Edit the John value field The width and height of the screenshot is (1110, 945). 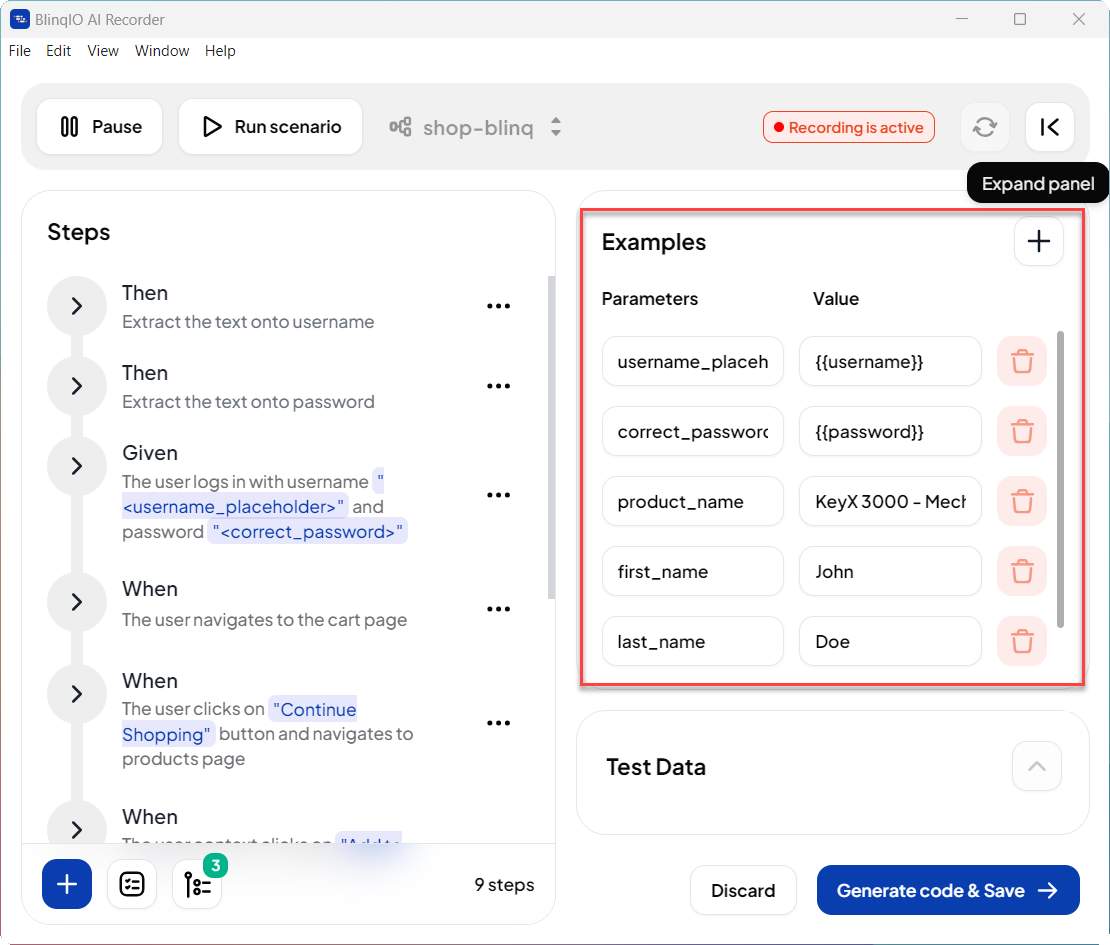[x=890, y=572]
